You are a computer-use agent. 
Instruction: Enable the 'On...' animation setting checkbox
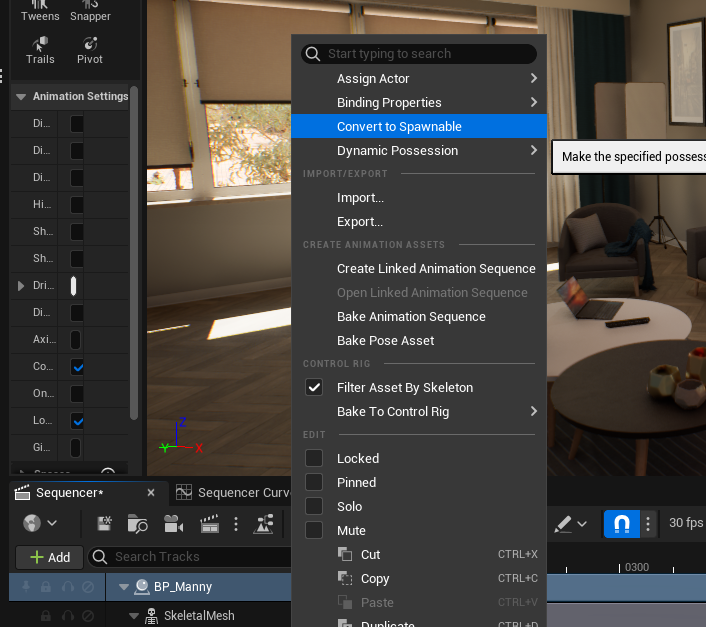[x=77, y=393]
